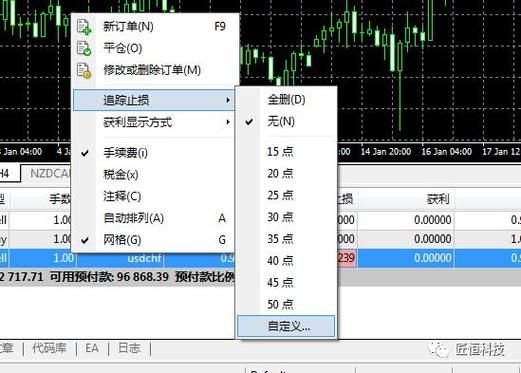
Task: Set trailing stop to 35 点
Action: pyautogui.click(x=286, y=239)
